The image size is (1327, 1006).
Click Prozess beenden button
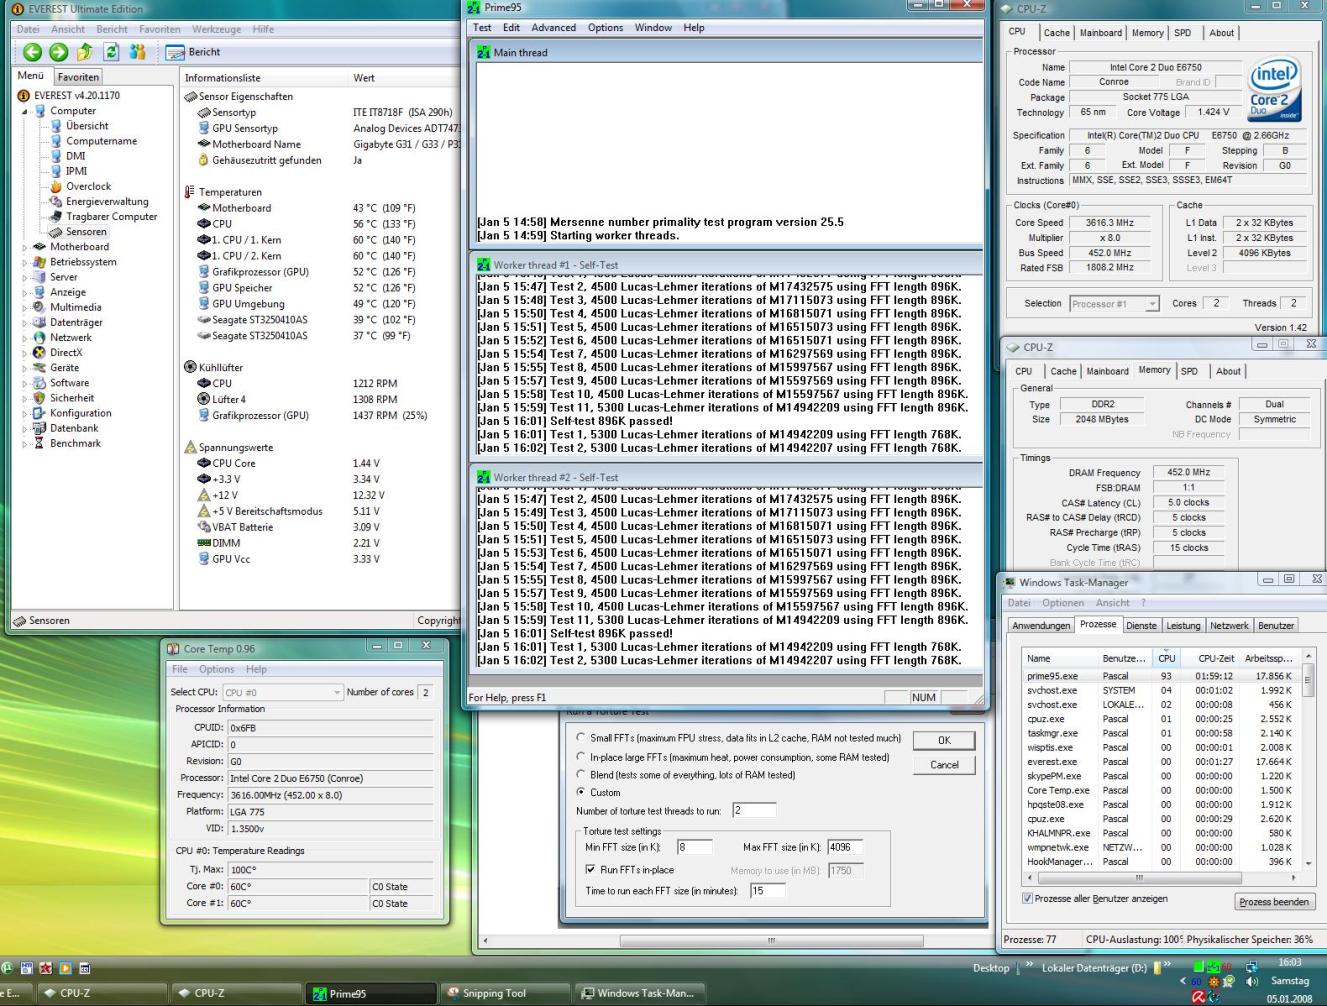click(1274, 902)
